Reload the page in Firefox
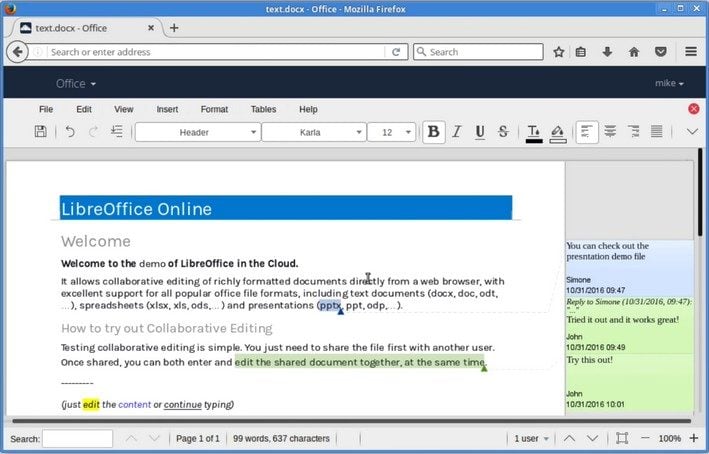 tap(396, 52)
